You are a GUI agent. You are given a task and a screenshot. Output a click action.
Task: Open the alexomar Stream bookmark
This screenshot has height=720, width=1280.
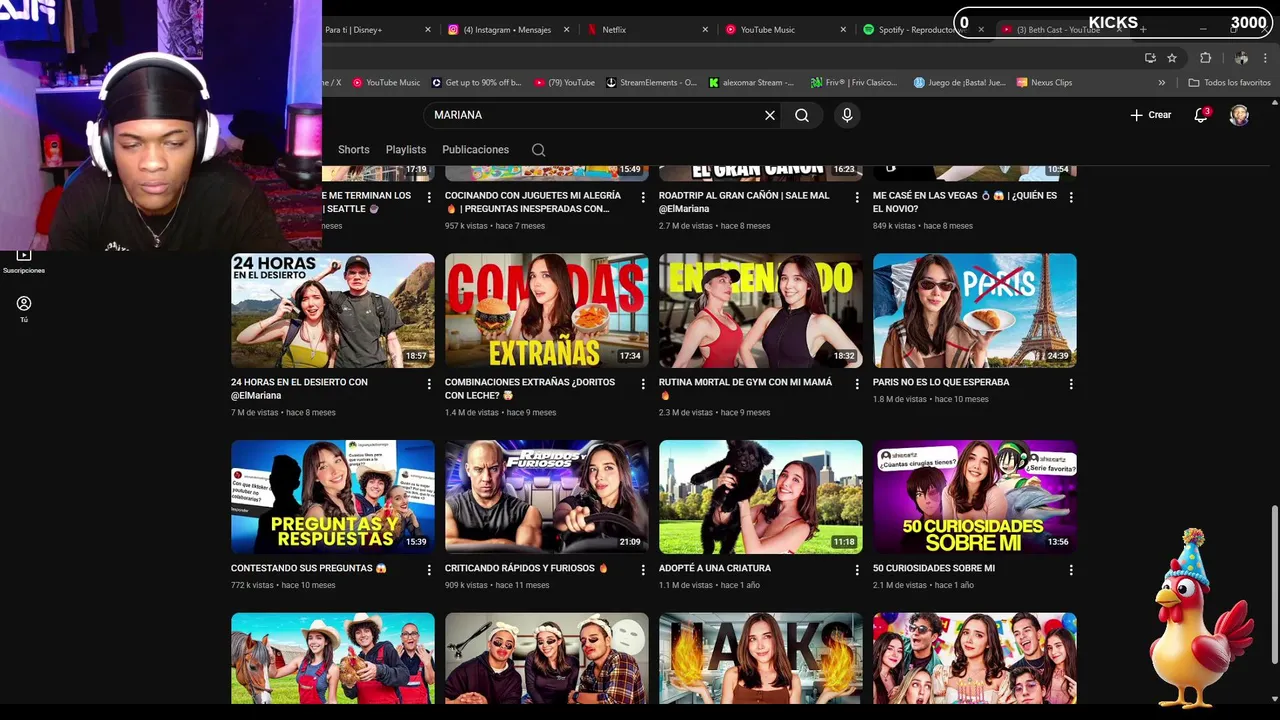(x=752, y=83)
